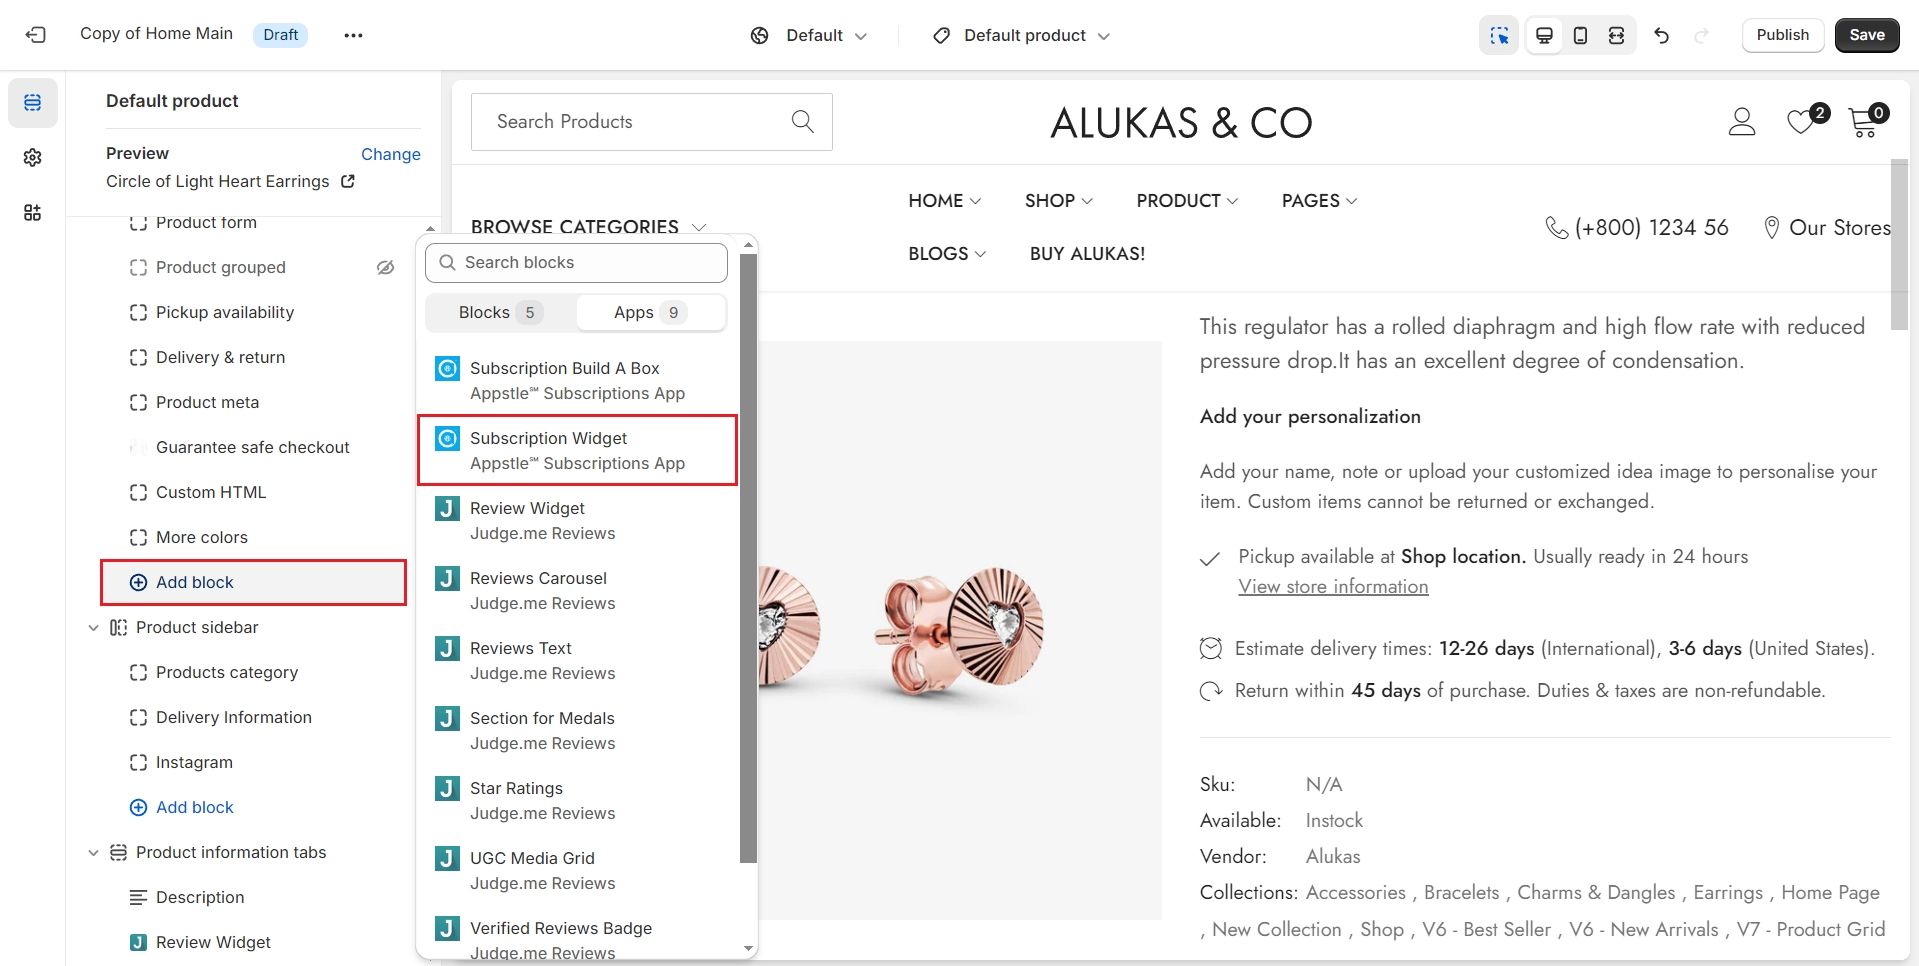Click the Search blocks input field
Image resolution: width=1919 pixels, height=966 pixels.
pyautogui.click(x=577, y=262)
